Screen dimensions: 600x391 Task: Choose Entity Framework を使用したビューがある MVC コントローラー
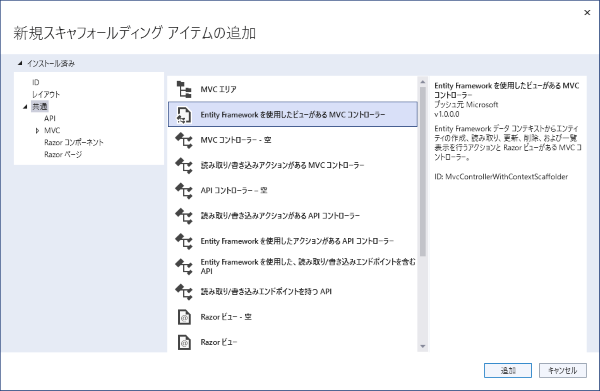[x=293, y=114]
